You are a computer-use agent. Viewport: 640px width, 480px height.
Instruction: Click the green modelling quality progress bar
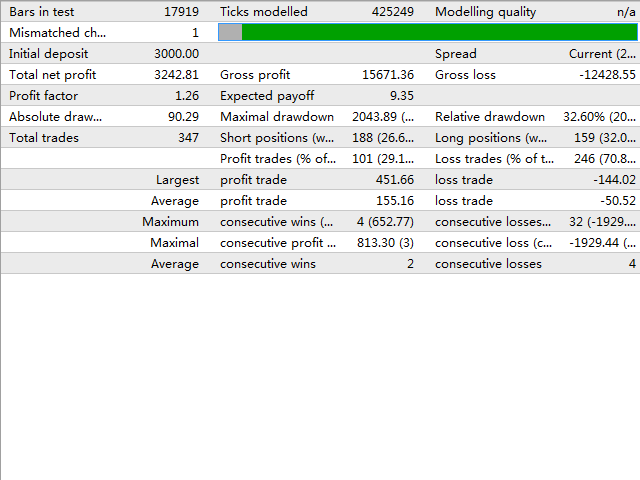[428, 32]
